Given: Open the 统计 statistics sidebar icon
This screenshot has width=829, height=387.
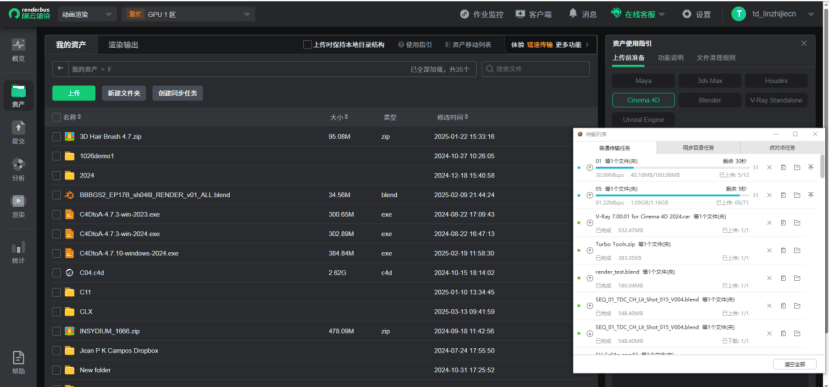Looking at the screenshot, I should [18, 252].
